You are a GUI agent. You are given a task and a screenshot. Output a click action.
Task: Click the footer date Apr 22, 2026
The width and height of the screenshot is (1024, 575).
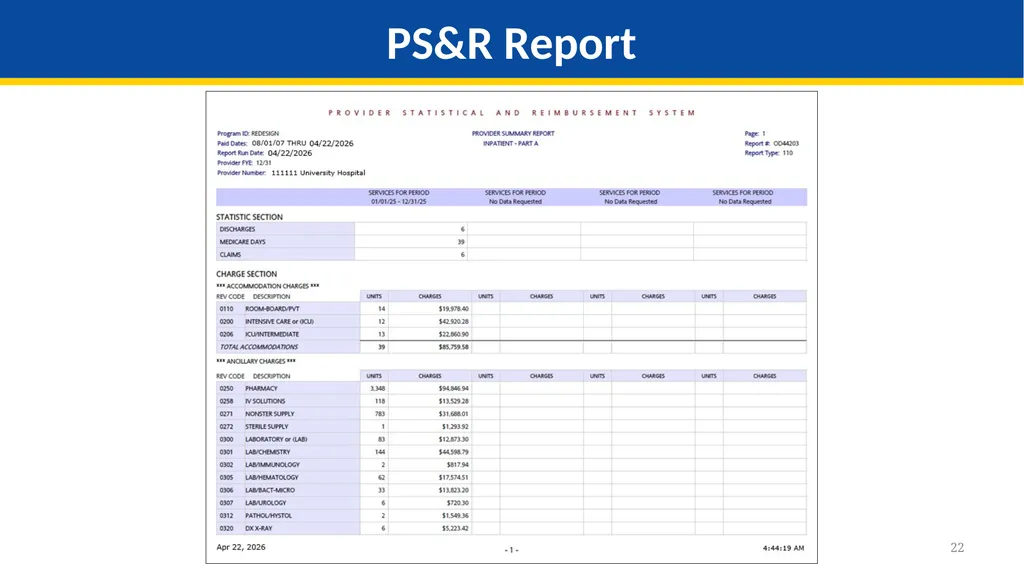point(241,548)
